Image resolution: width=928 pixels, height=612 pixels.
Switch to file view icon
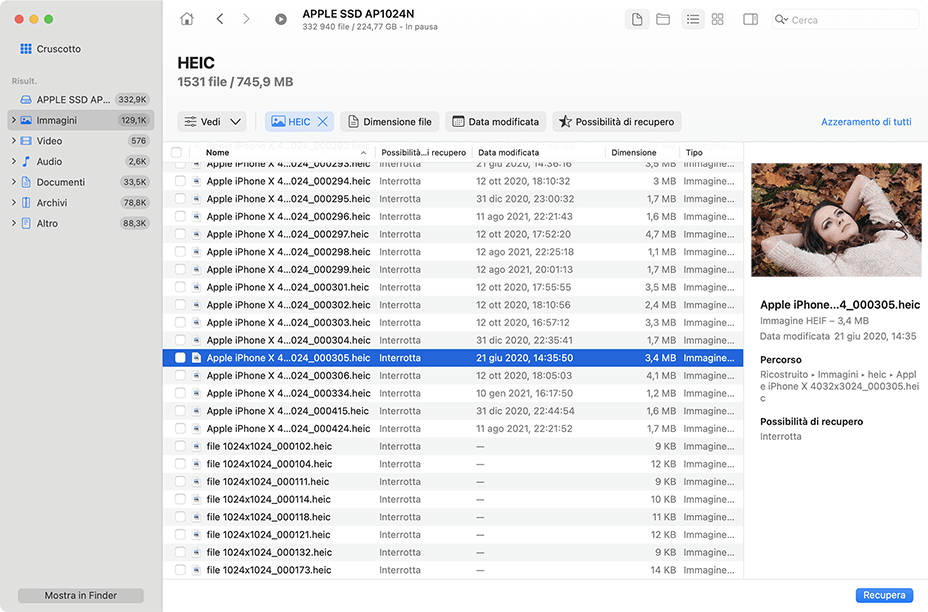click(637, 20)
